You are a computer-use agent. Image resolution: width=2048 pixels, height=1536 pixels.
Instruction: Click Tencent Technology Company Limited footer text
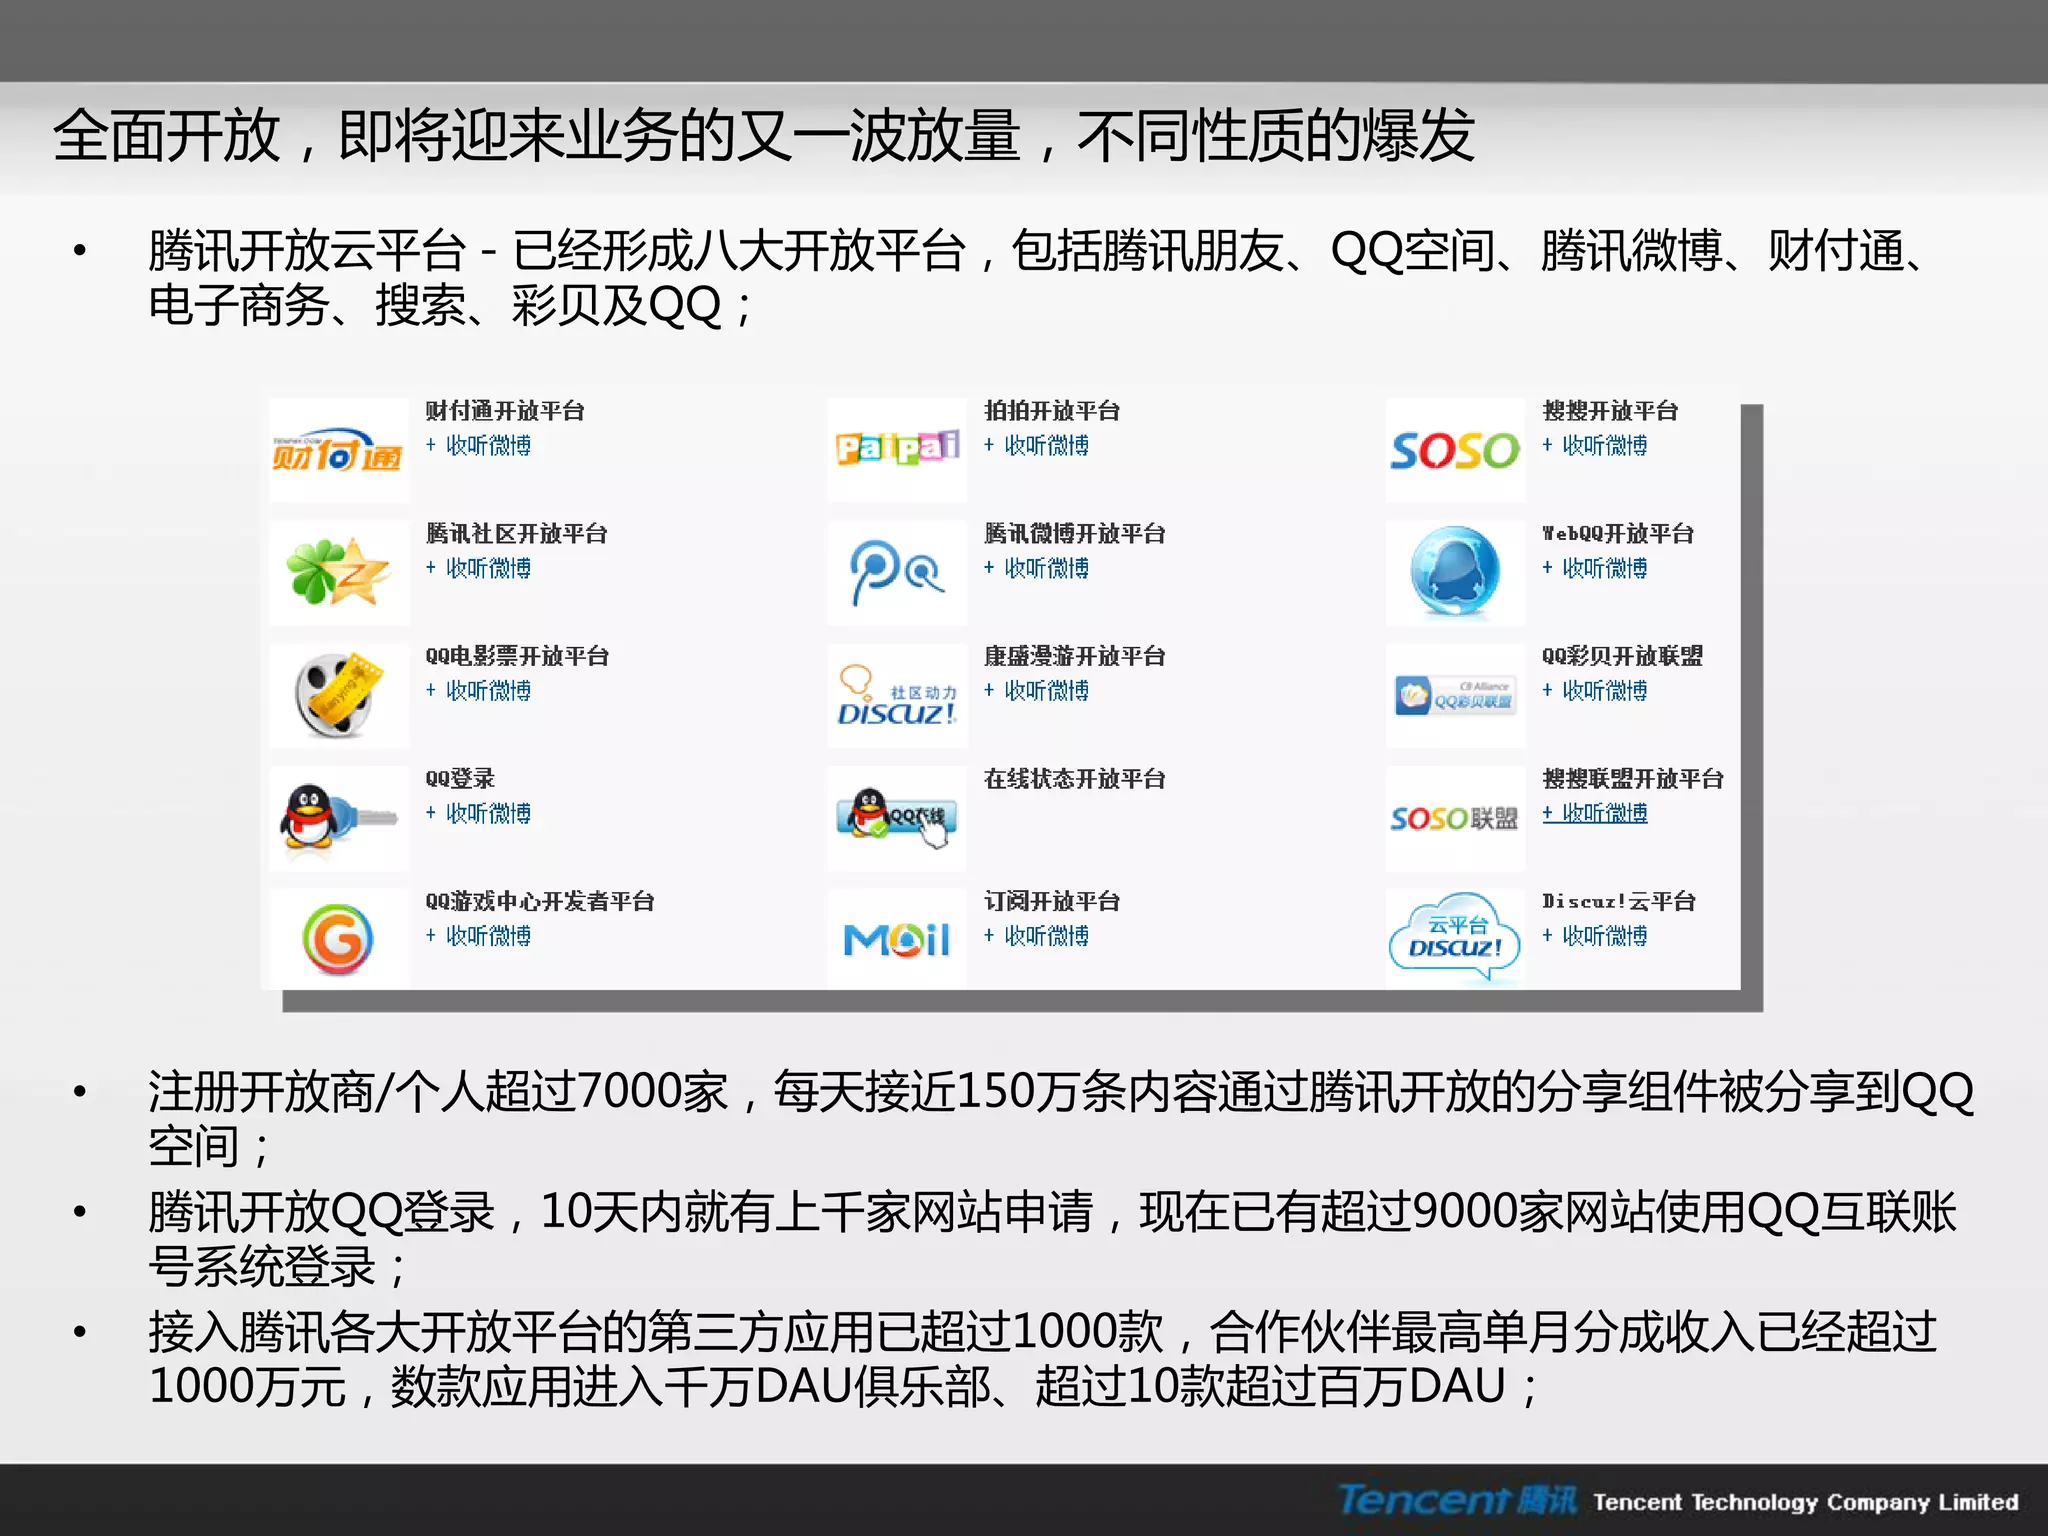[x=1806, y=1502]
